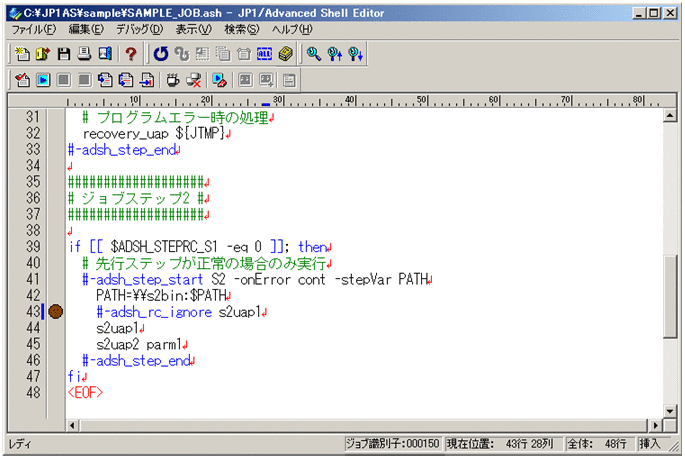This screenshot has height=459, width=685.
Task: Clear all breakpoints with red X icon
Action: [194, 80]
